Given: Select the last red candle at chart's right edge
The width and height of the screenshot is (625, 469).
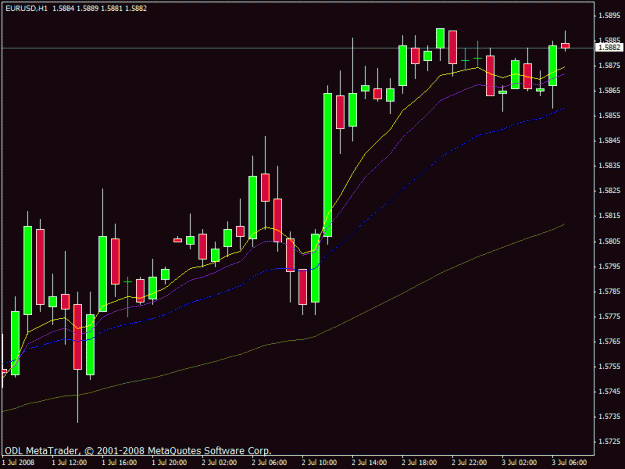Looking at the screenshot, I should coord(565,46).
